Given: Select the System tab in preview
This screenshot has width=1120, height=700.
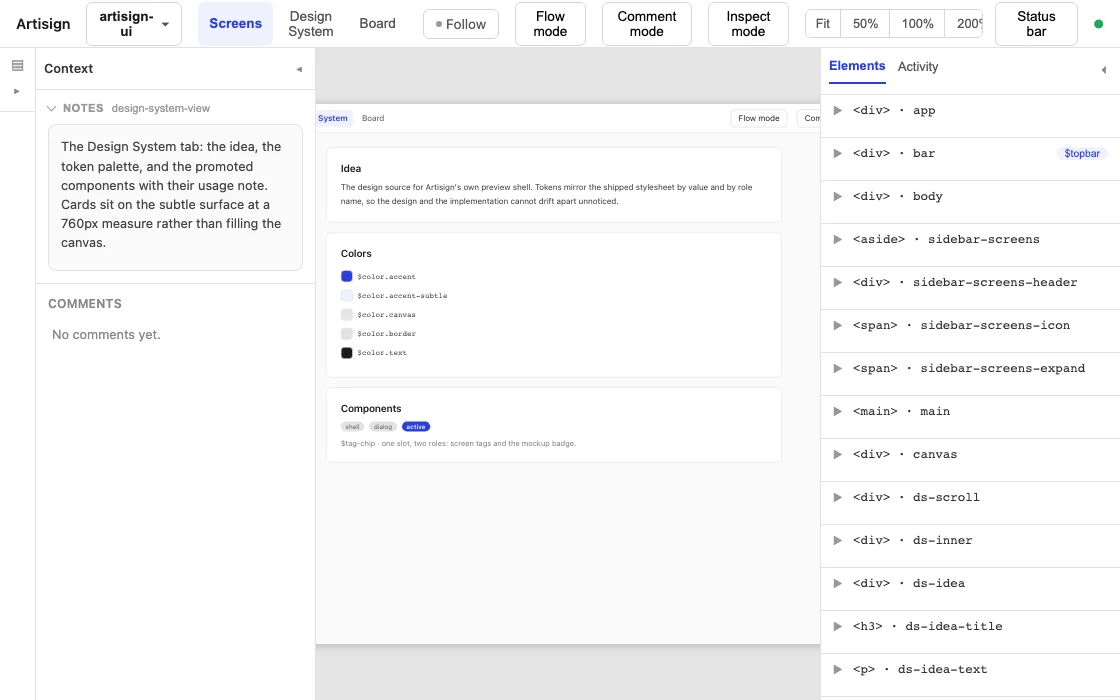Looking at the screenshot, I should click(333, 119).
